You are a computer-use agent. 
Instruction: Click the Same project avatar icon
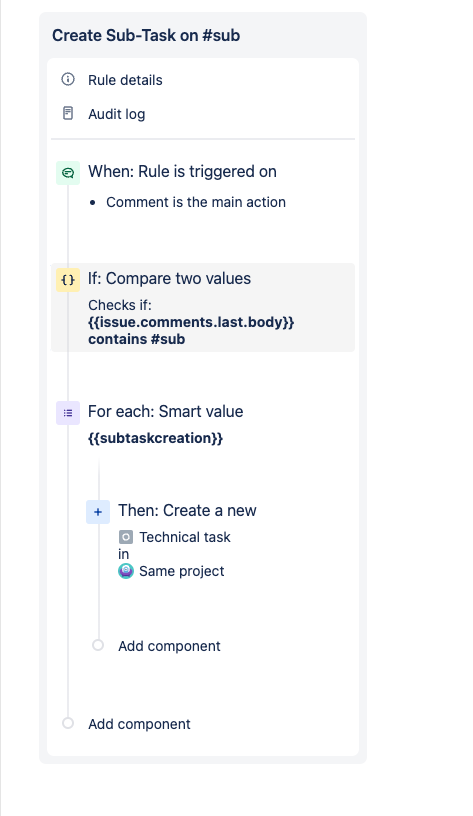pyautogui.click(x=126, y=571)
